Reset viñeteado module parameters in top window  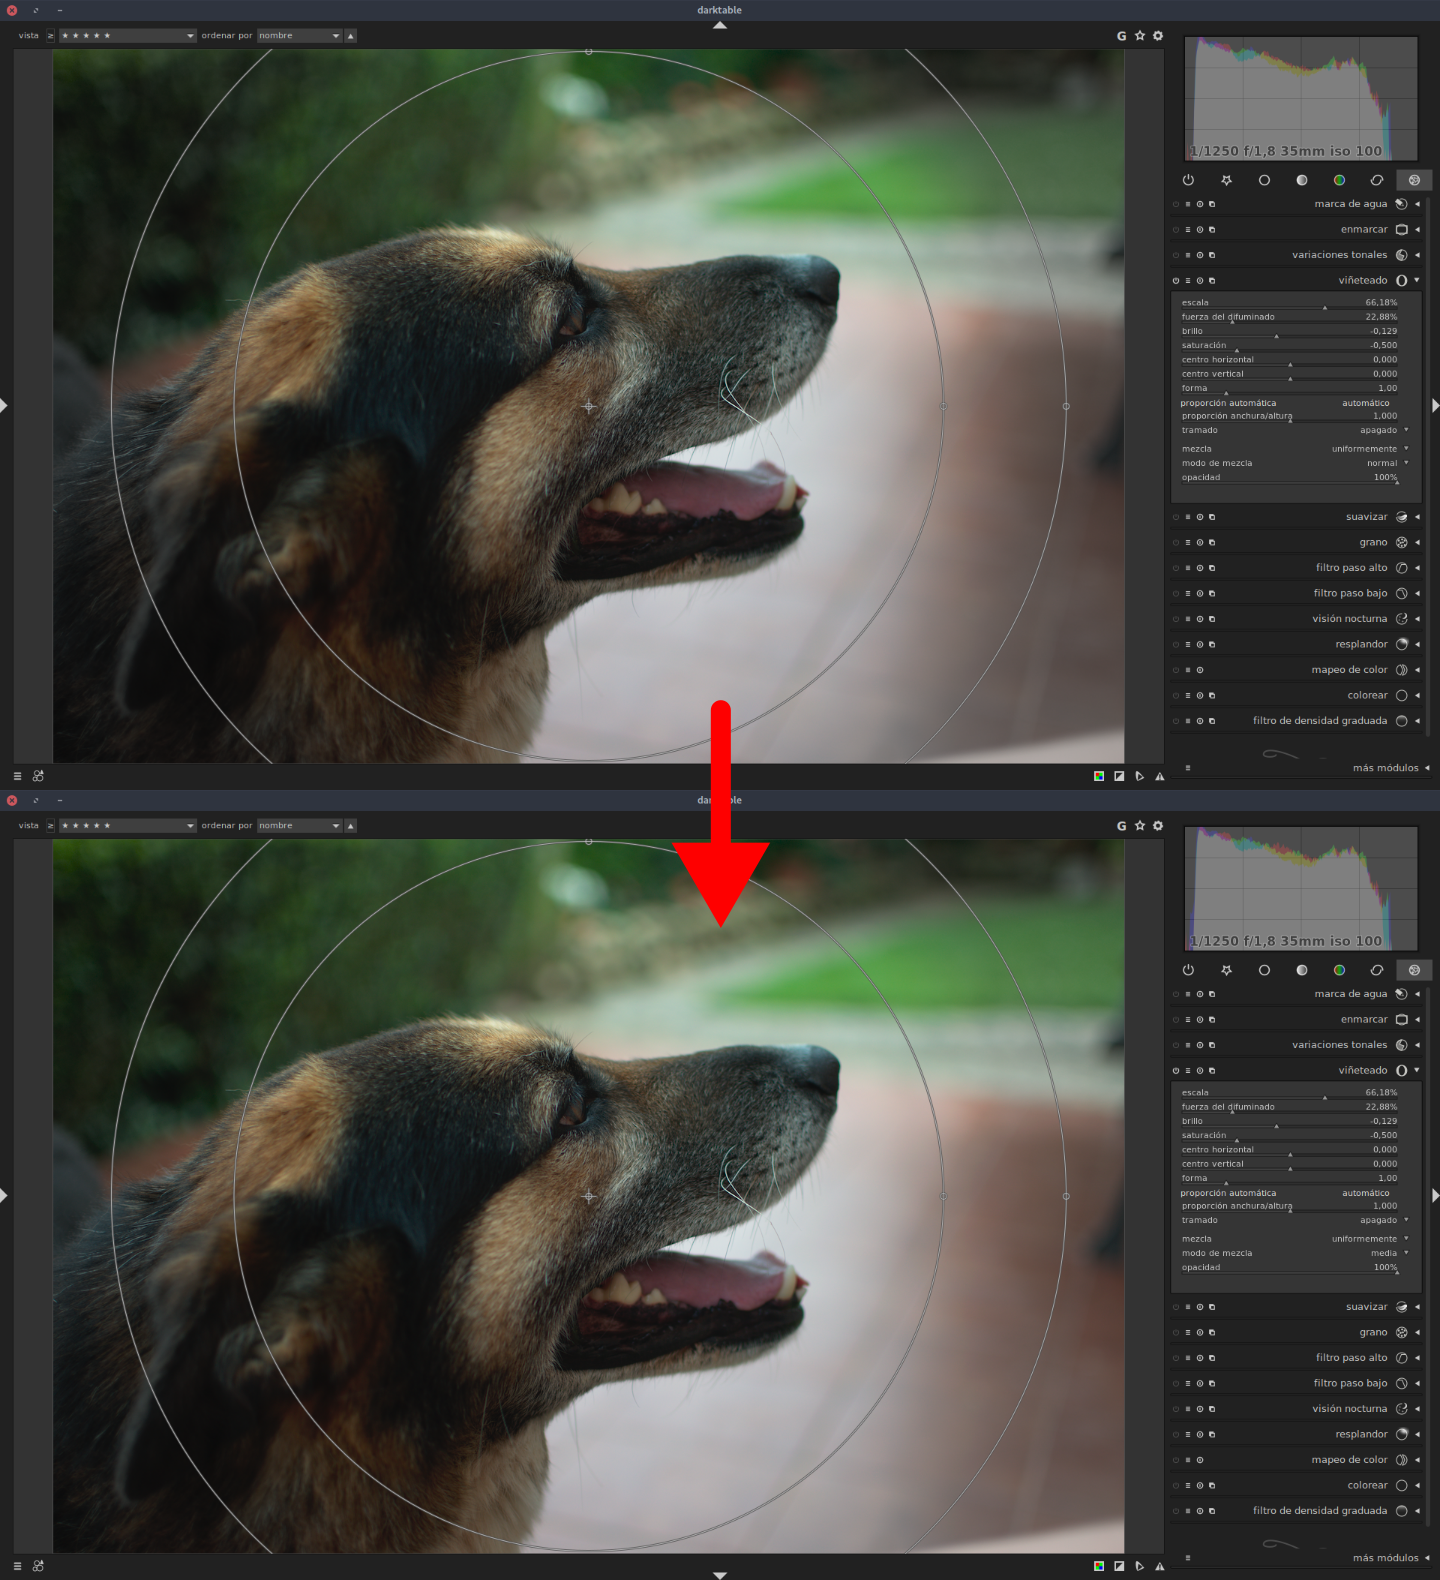click(x=1200, y=281)
